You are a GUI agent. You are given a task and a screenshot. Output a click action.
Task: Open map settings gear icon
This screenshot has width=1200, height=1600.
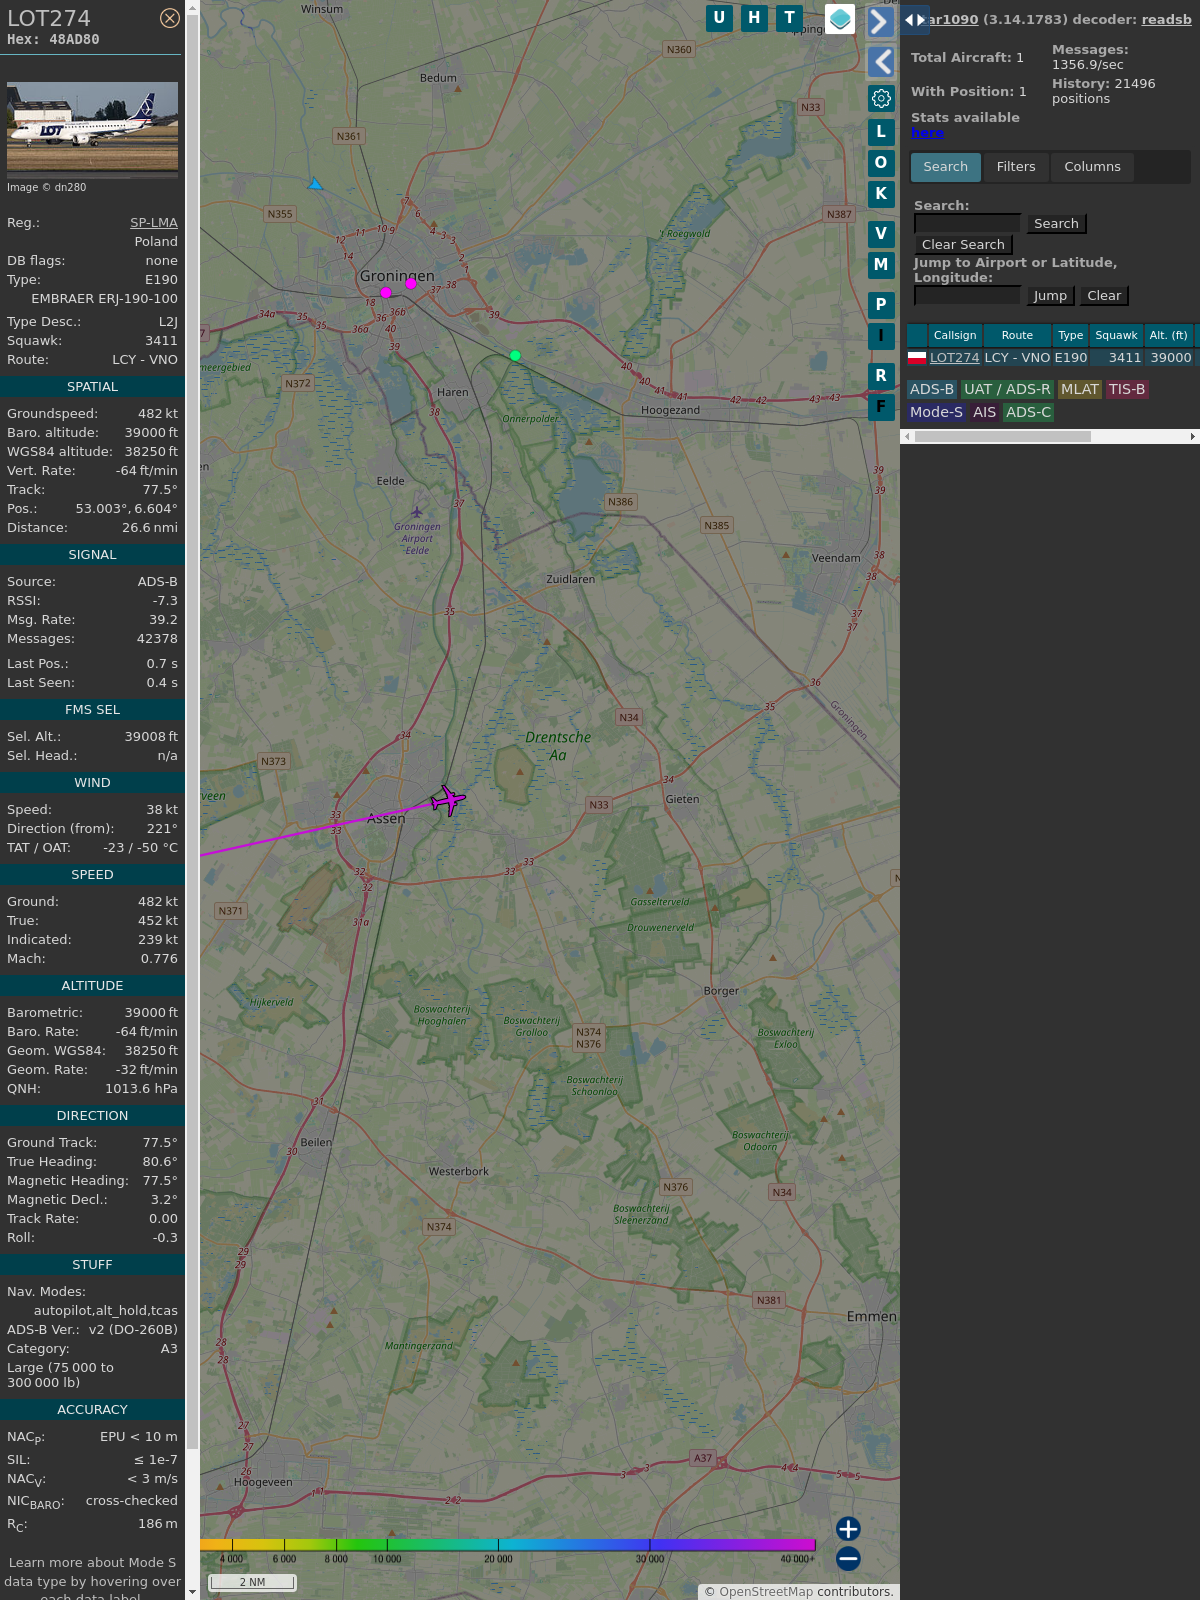point(881,98)
